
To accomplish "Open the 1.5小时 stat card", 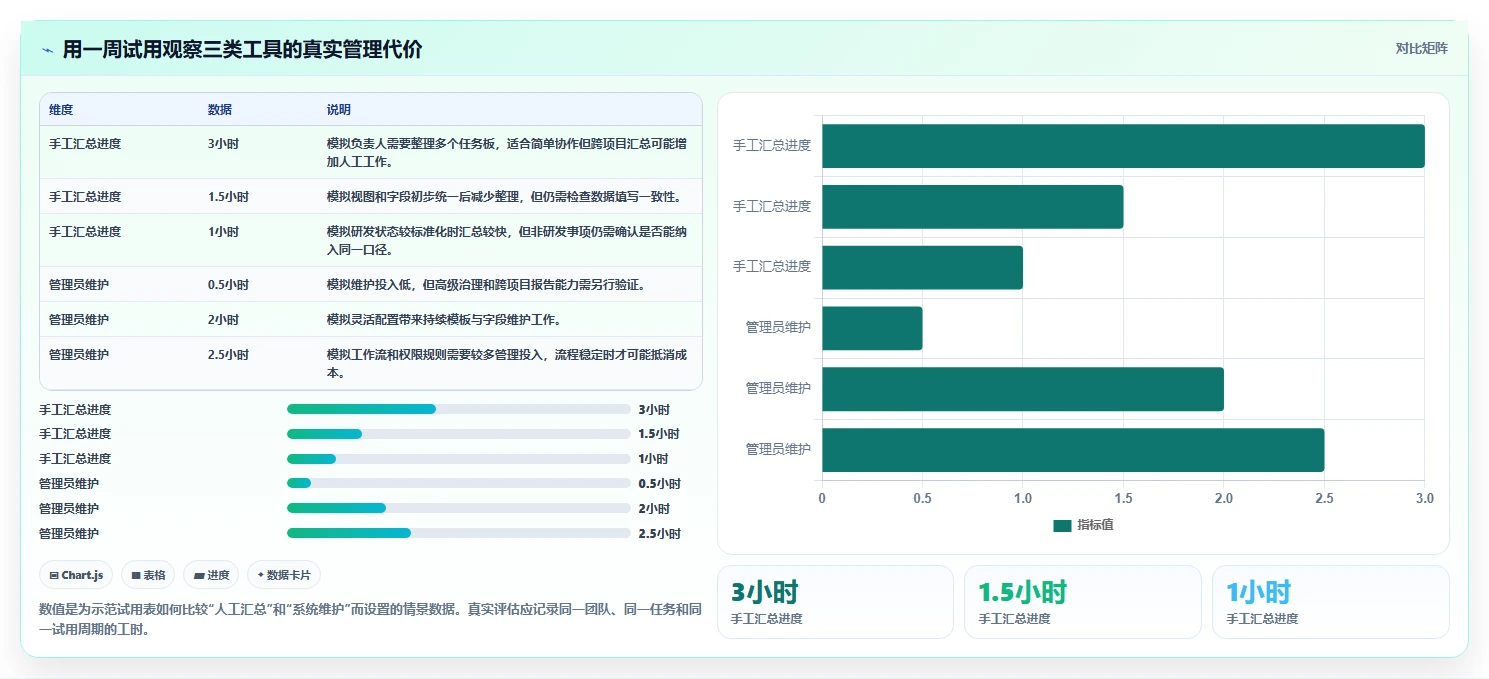I will (x=1082, y=602).
